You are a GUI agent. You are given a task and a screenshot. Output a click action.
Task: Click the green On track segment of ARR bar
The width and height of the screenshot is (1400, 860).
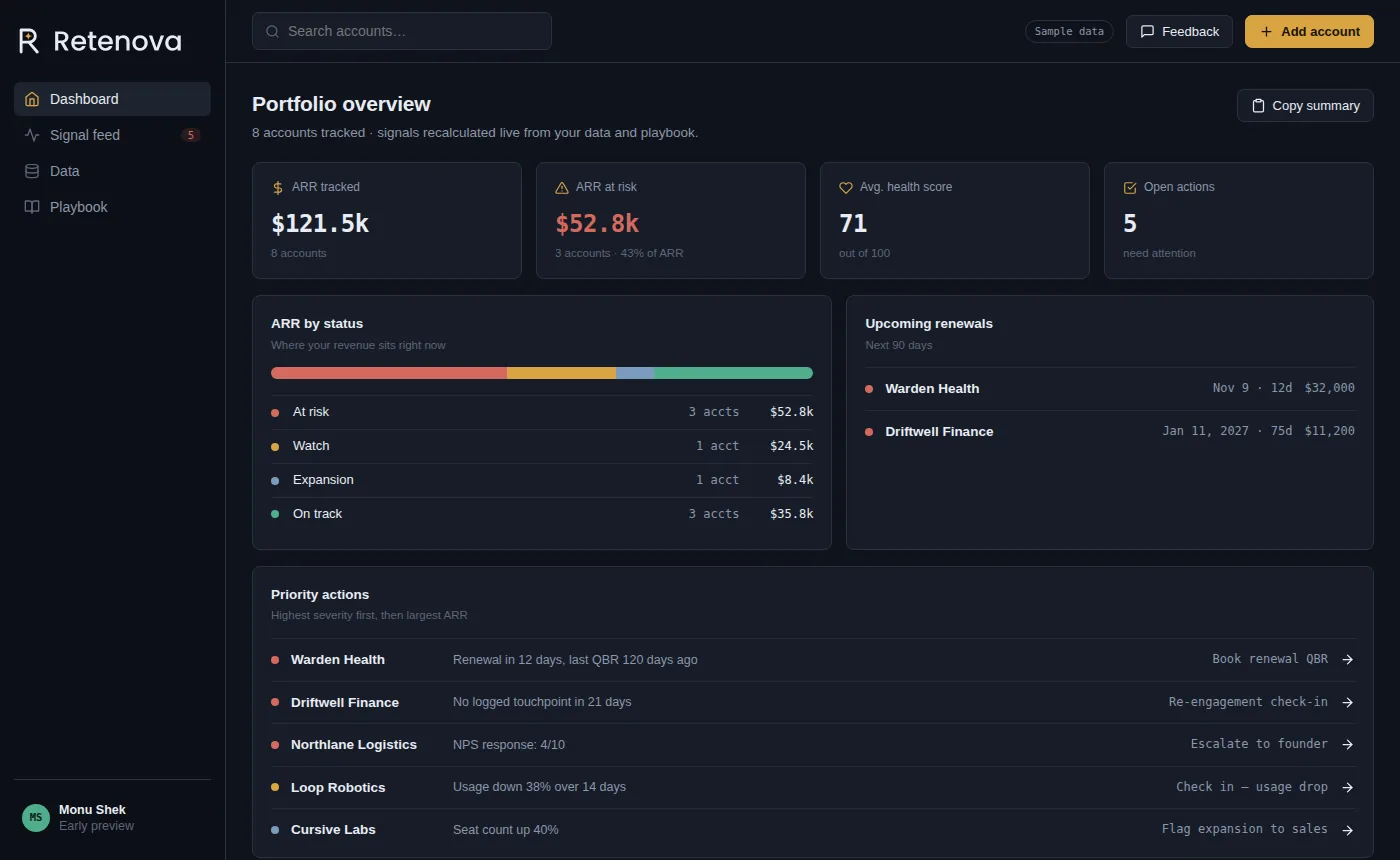click(733, 373)
